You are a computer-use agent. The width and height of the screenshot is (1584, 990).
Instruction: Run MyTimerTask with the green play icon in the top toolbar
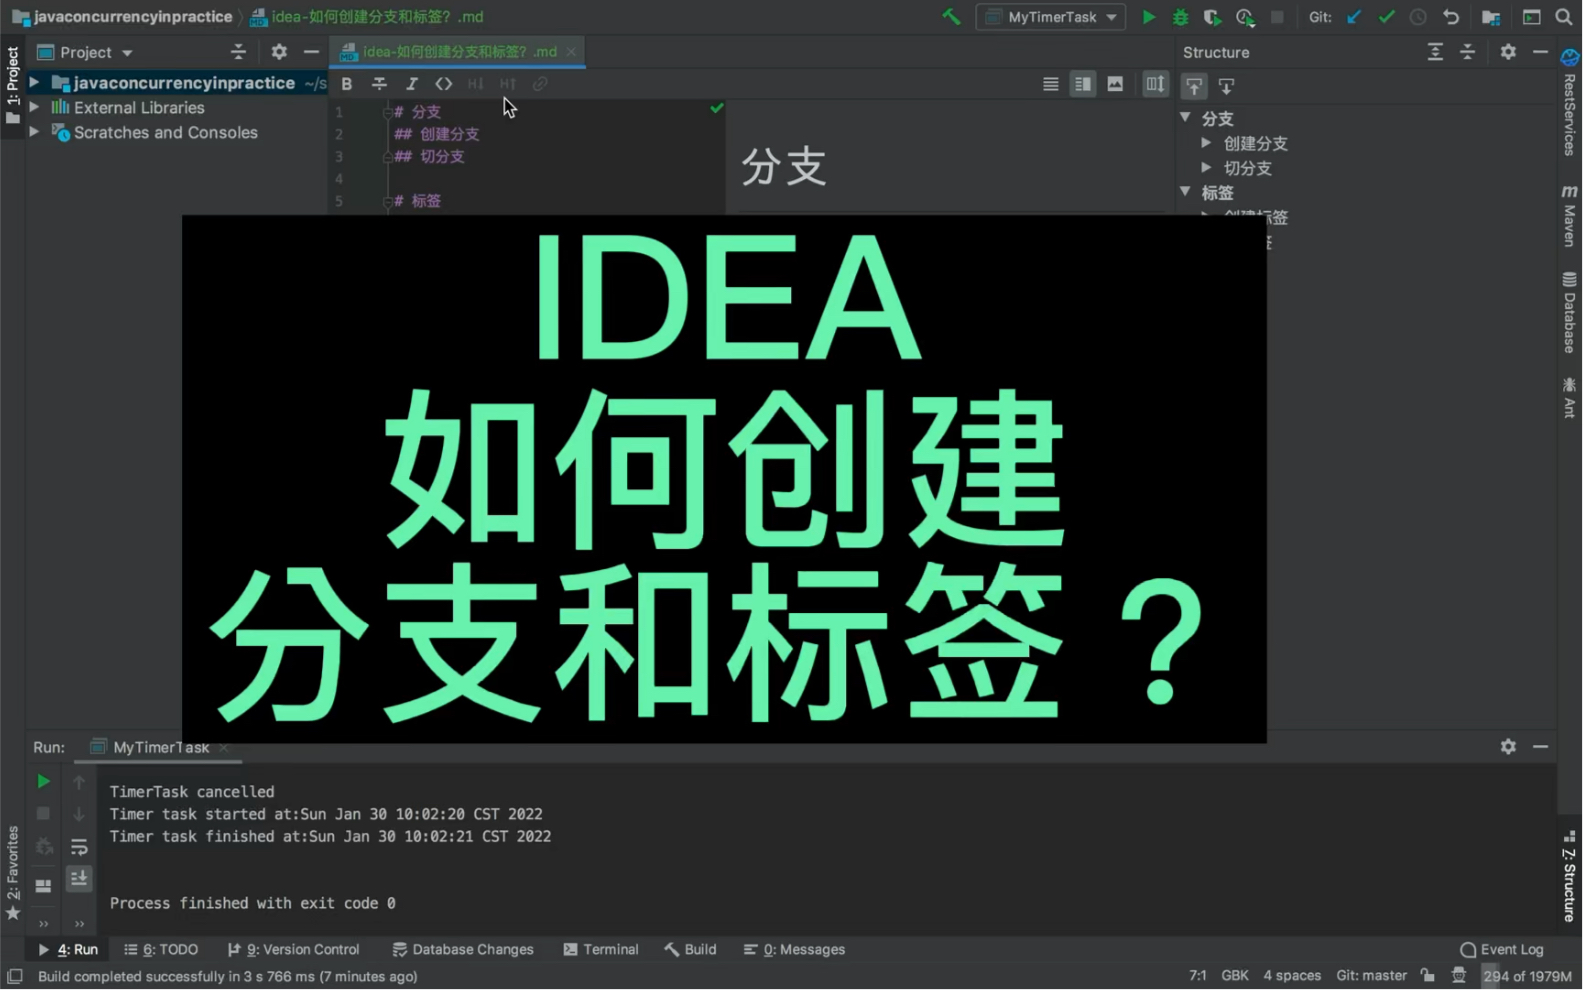(x=1149, y=17)
